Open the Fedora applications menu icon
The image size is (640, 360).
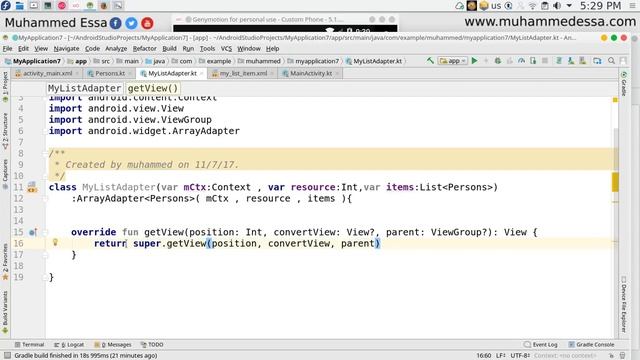(6, 5)
